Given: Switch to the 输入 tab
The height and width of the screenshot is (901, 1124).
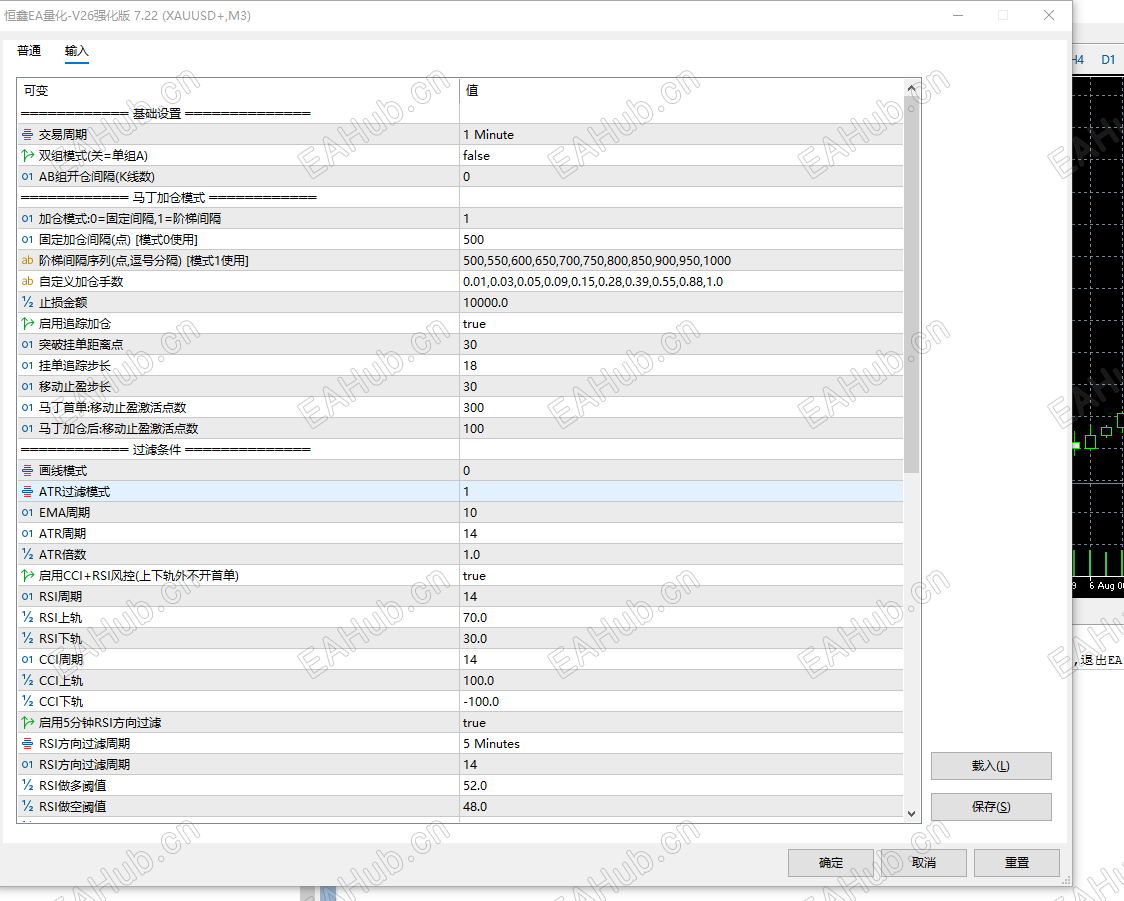Looking at the screenshot, I should point(77,51).
